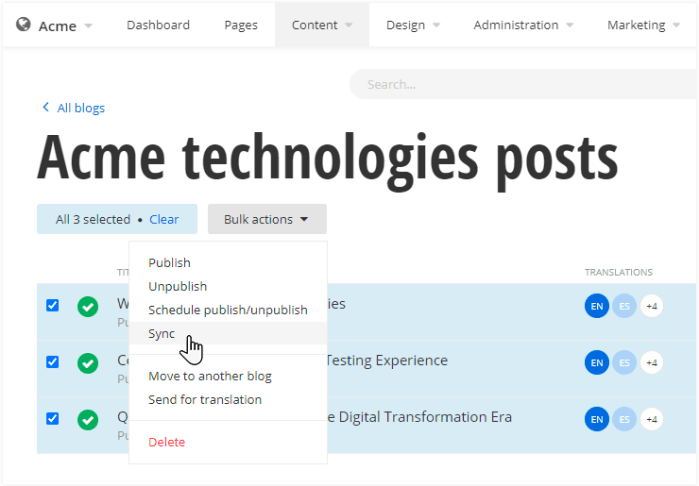The image size is (699, 486).
Task: Choose Send for translation menu entry
Action: click(x=205, y=399)
